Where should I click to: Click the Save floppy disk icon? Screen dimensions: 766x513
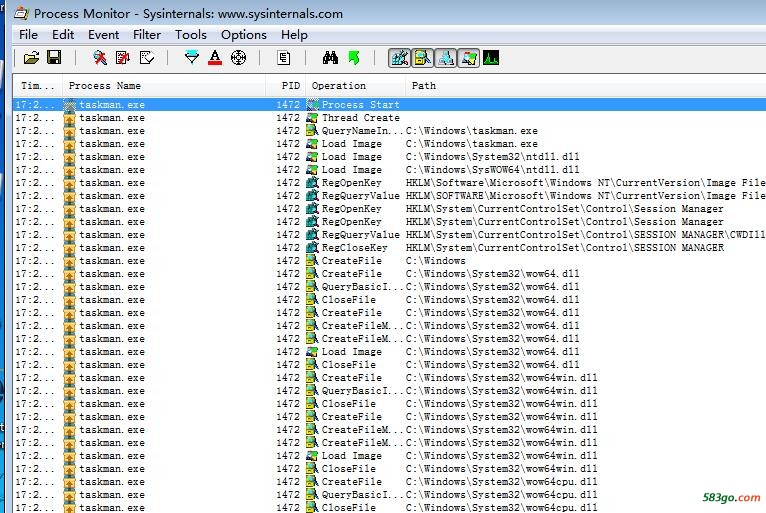click(54, 58)
